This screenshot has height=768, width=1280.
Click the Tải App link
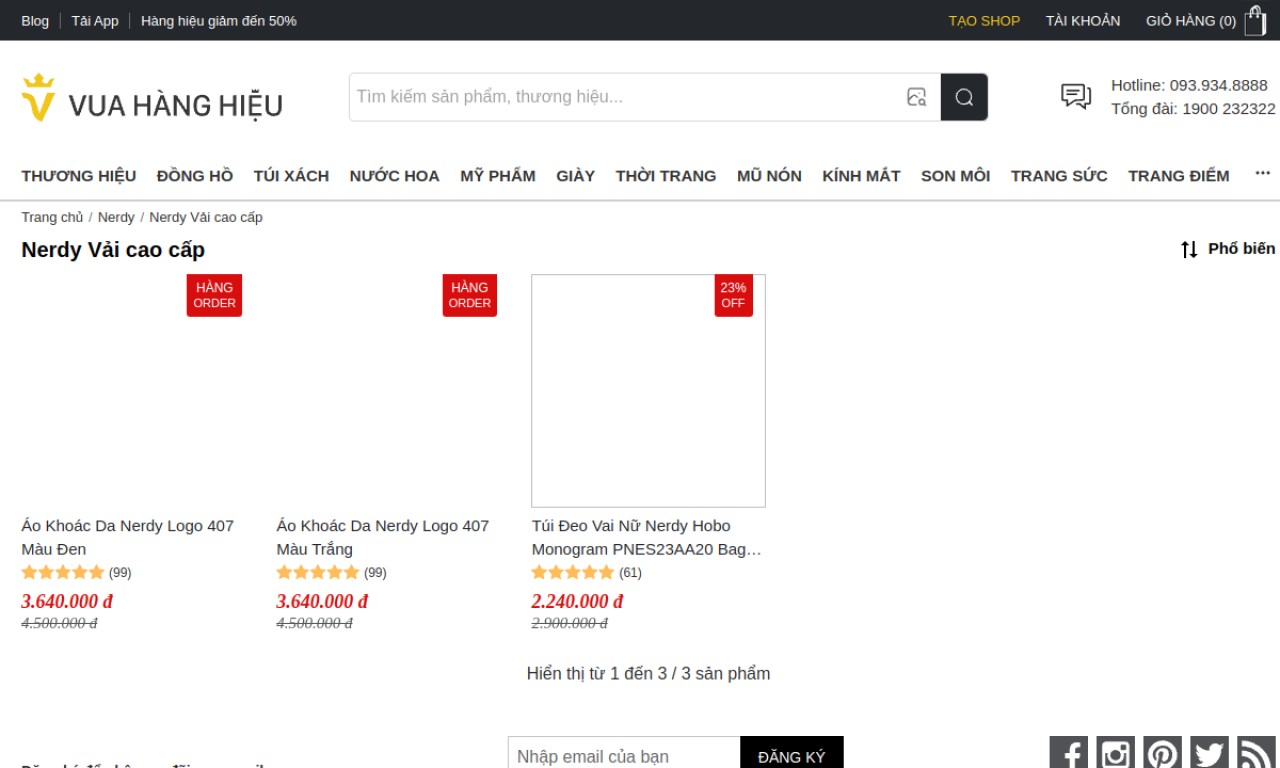[x=95, y=21]
